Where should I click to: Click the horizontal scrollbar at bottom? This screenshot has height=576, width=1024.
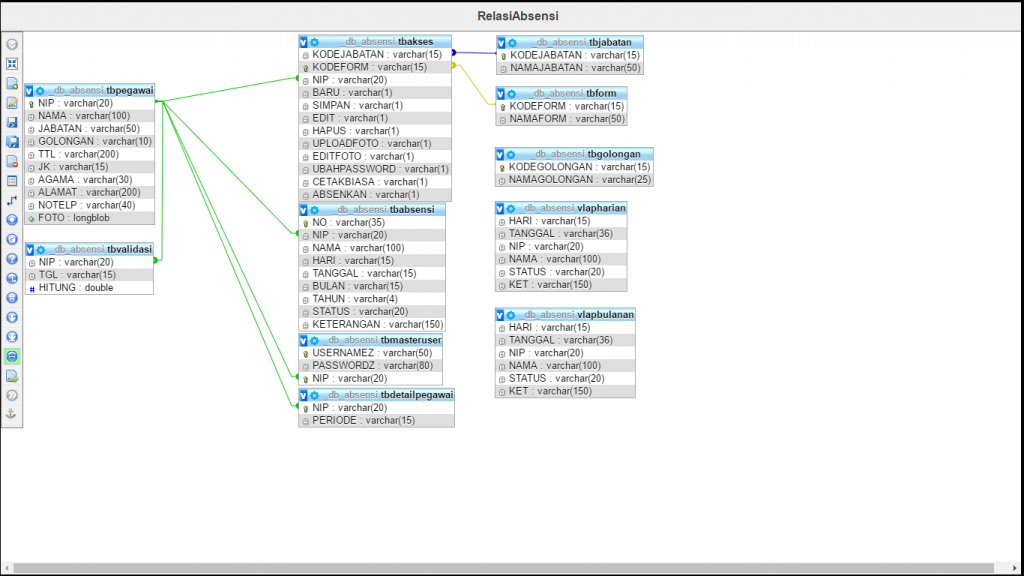[500, 568]
